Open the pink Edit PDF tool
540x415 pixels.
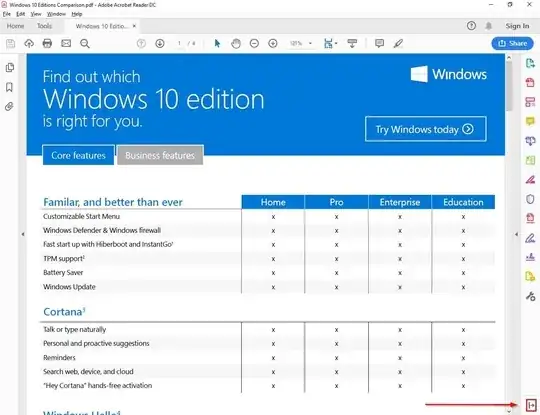point(530,102)
